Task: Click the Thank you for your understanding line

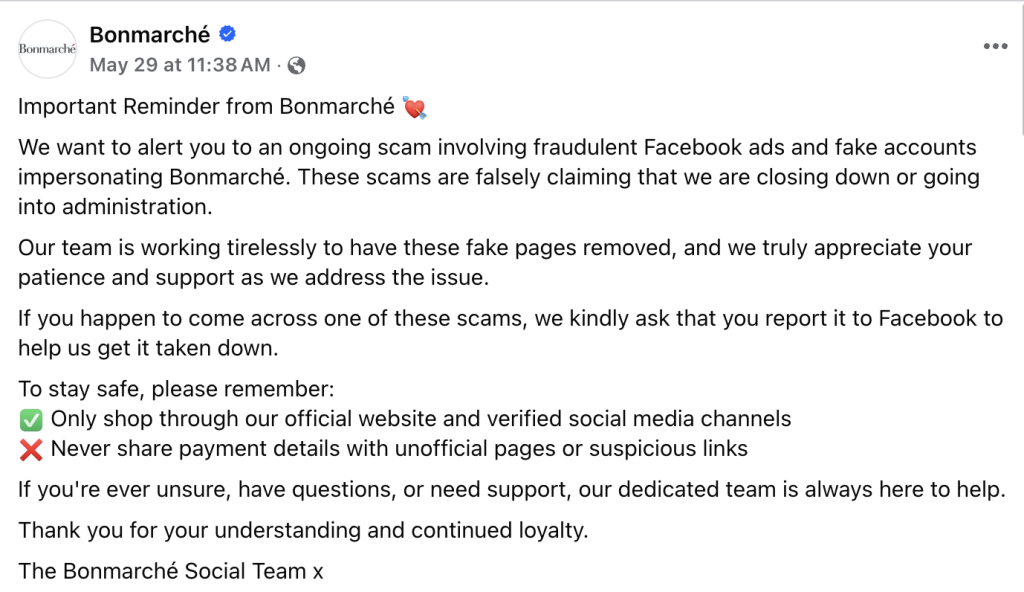Action: pyautogui.click(x=304, y=531)
